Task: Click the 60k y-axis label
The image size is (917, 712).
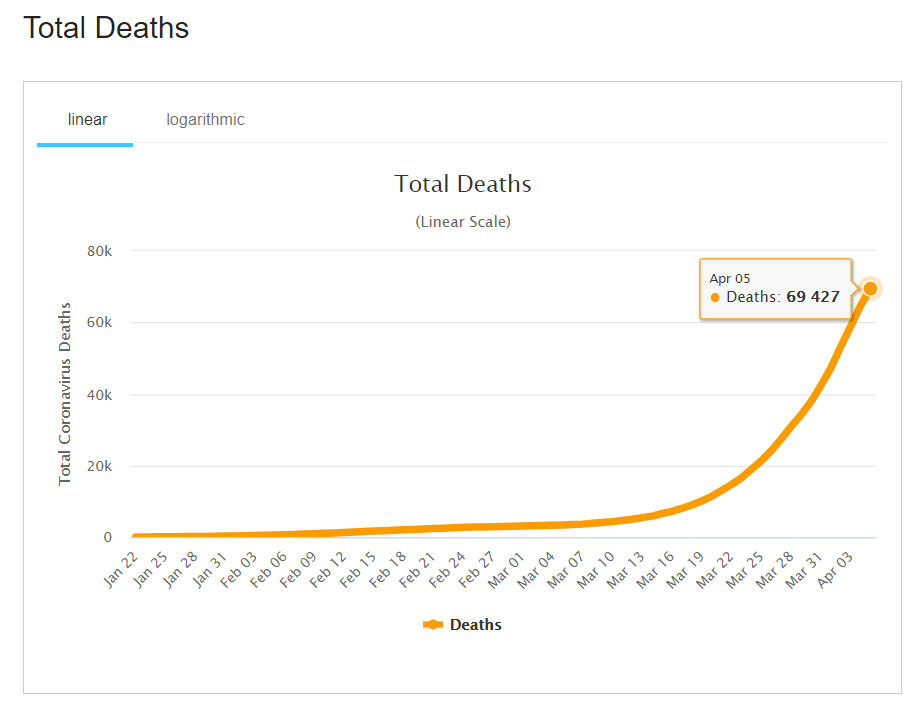Action: (100, 323)
